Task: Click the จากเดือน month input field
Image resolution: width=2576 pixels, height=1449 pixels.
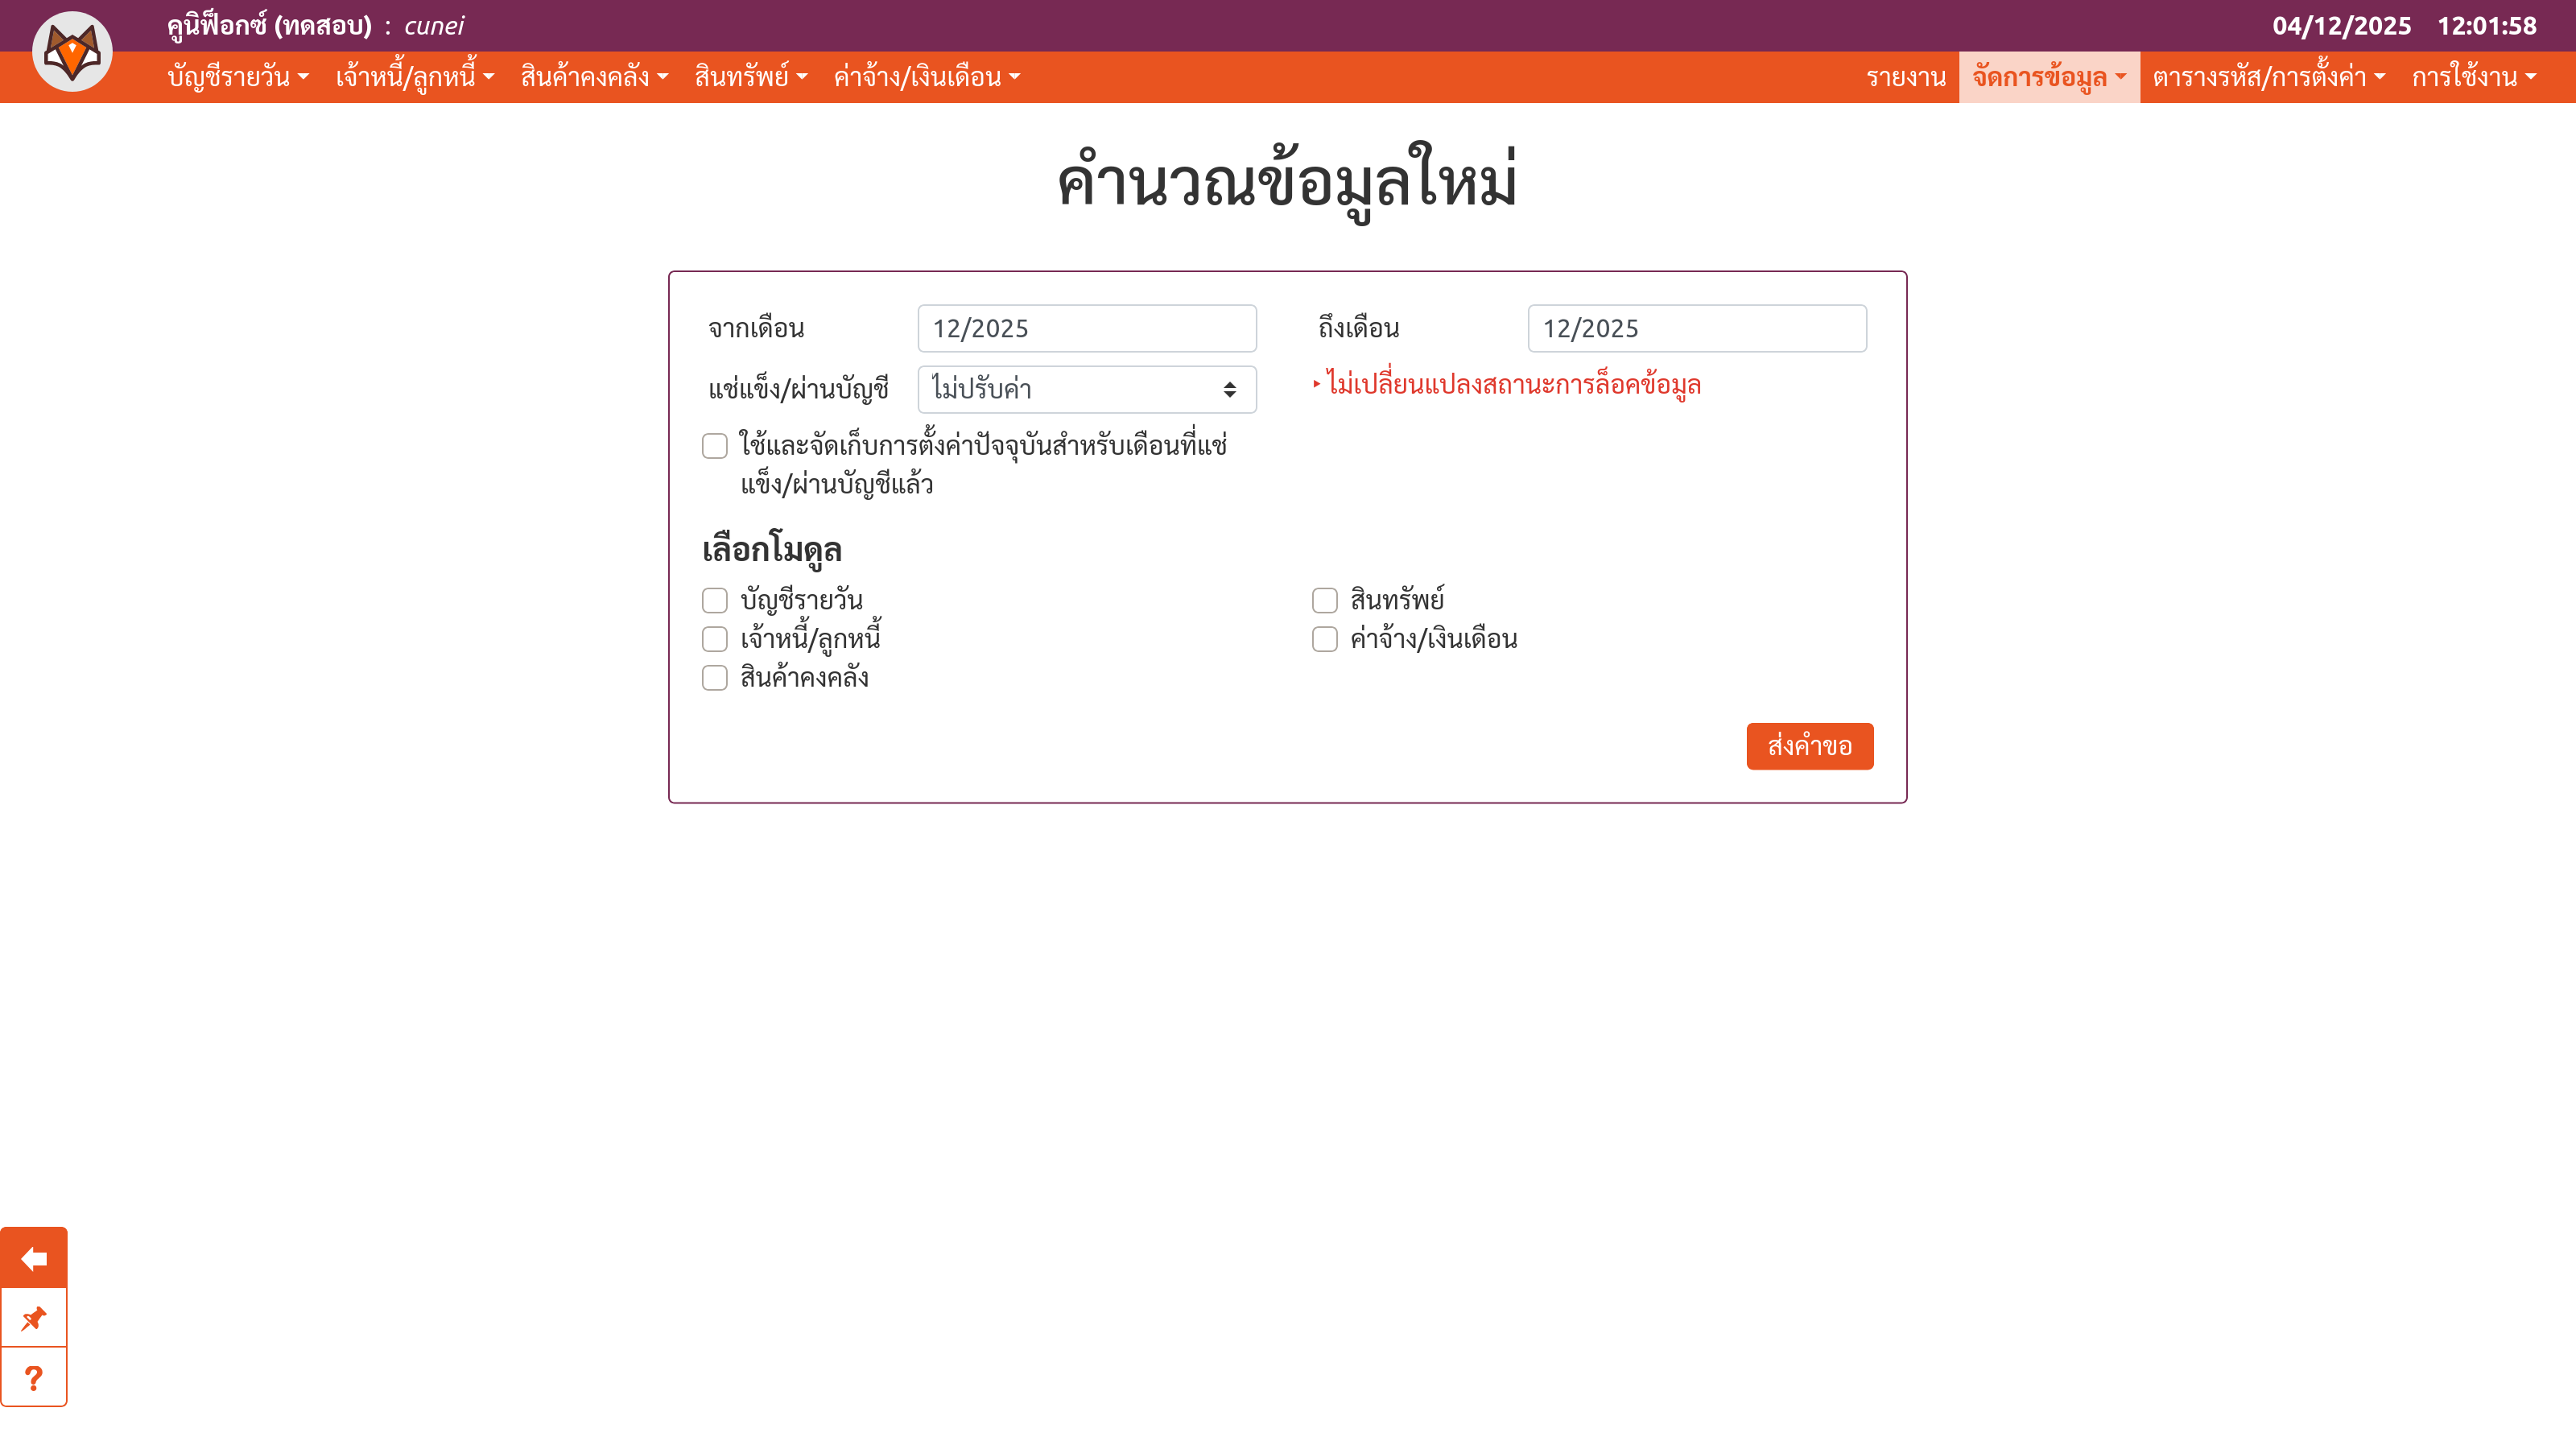Action: pos(1086,328)
